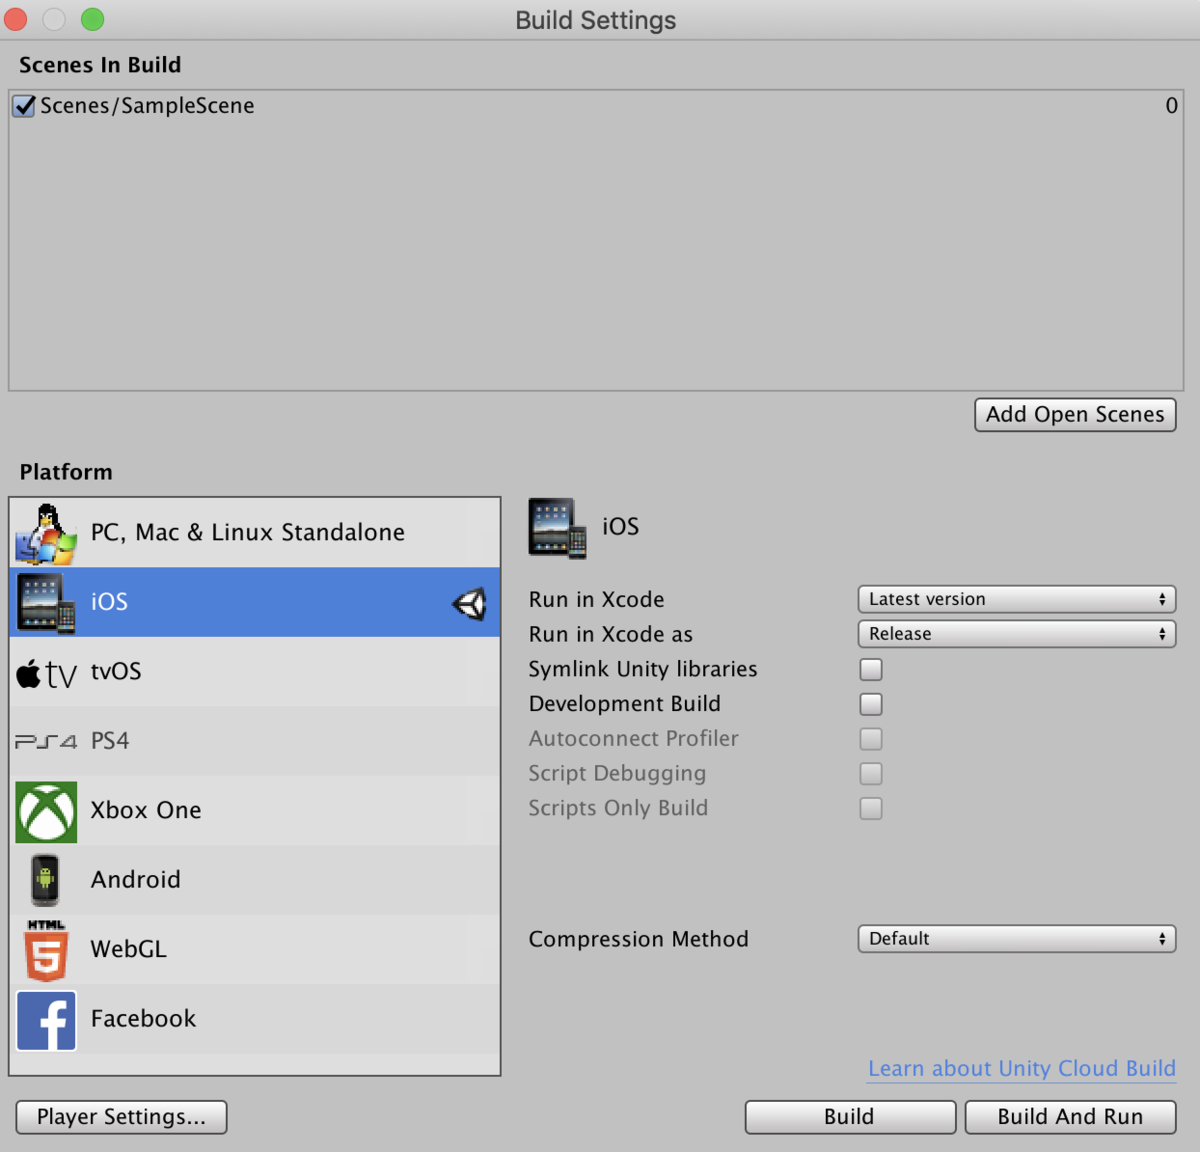Click the PS4 logo icon
This screenshot has width=1200, height=1152.
(x=46, y=742)
